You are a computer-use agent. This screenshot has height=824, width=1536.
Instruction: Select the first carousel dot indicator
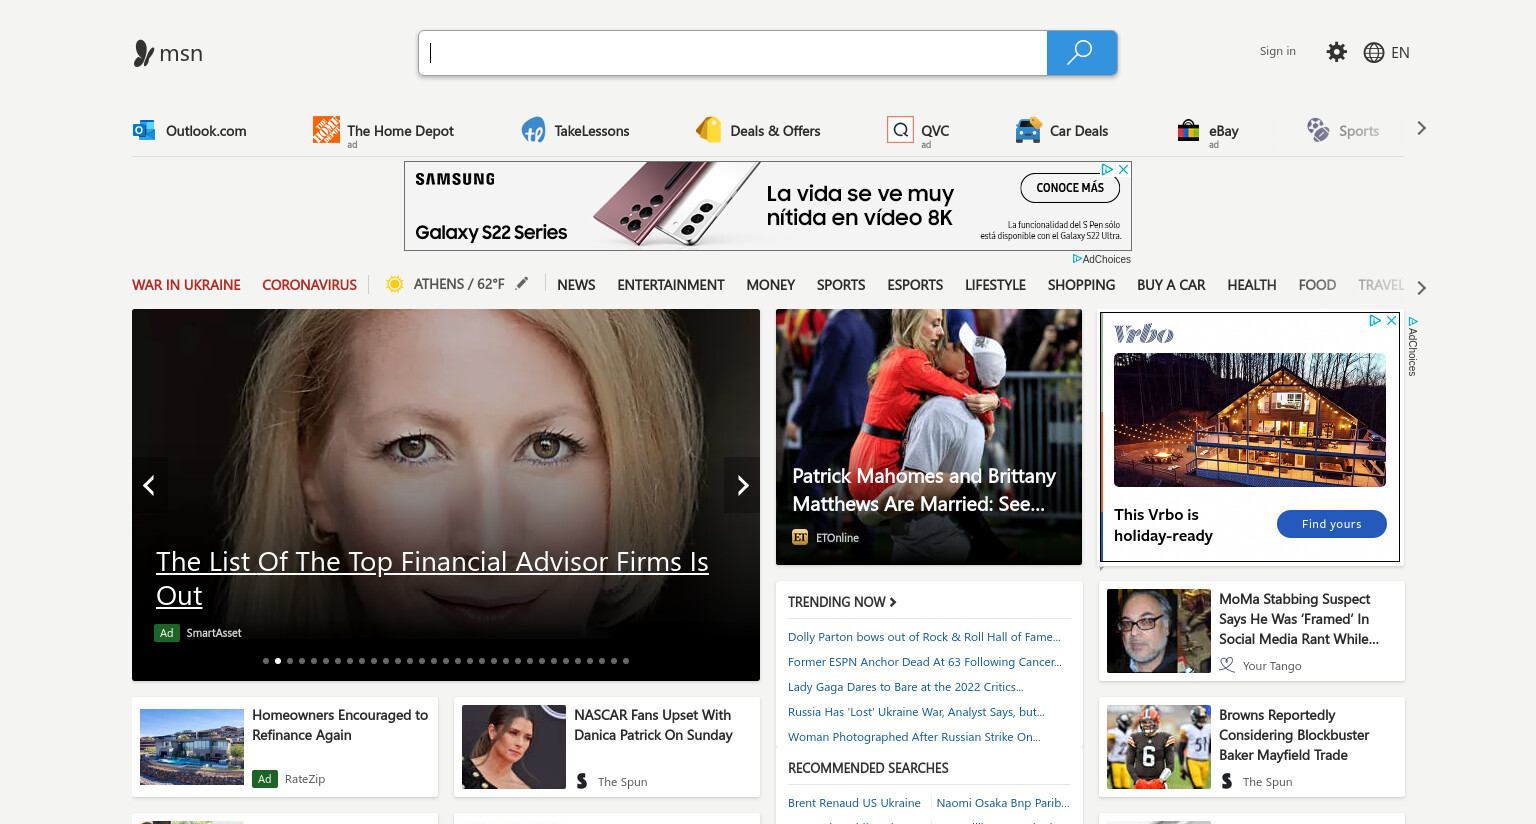pos(266,661)
